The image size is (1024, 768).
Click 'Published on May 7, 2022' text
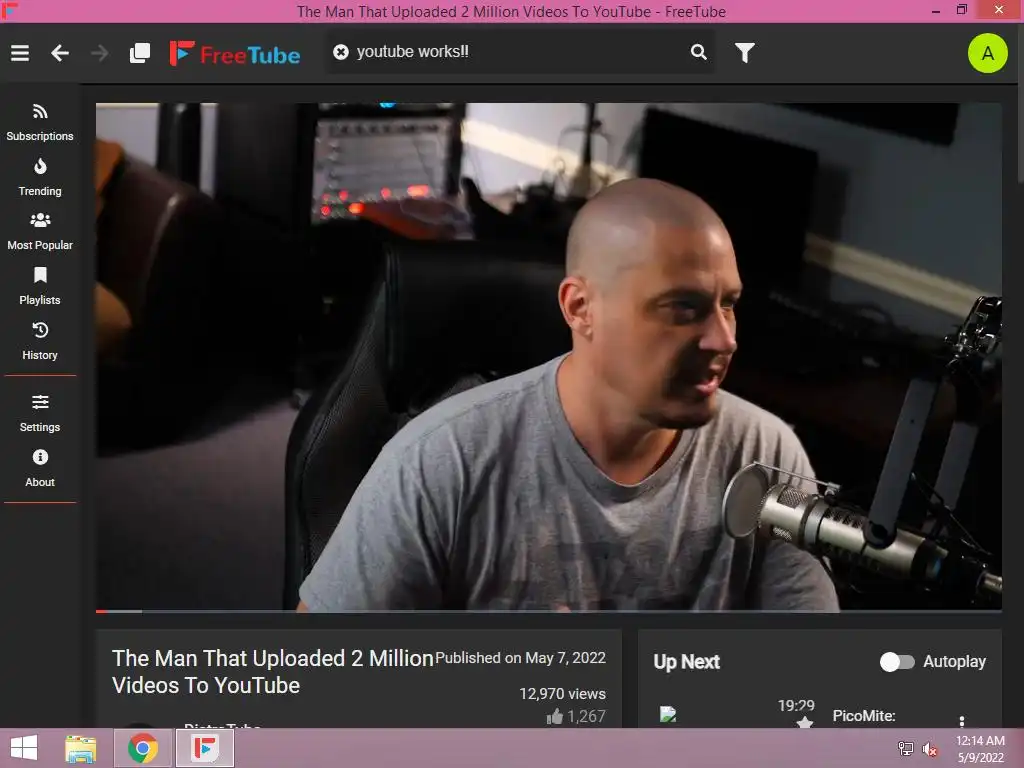[520, 658]
